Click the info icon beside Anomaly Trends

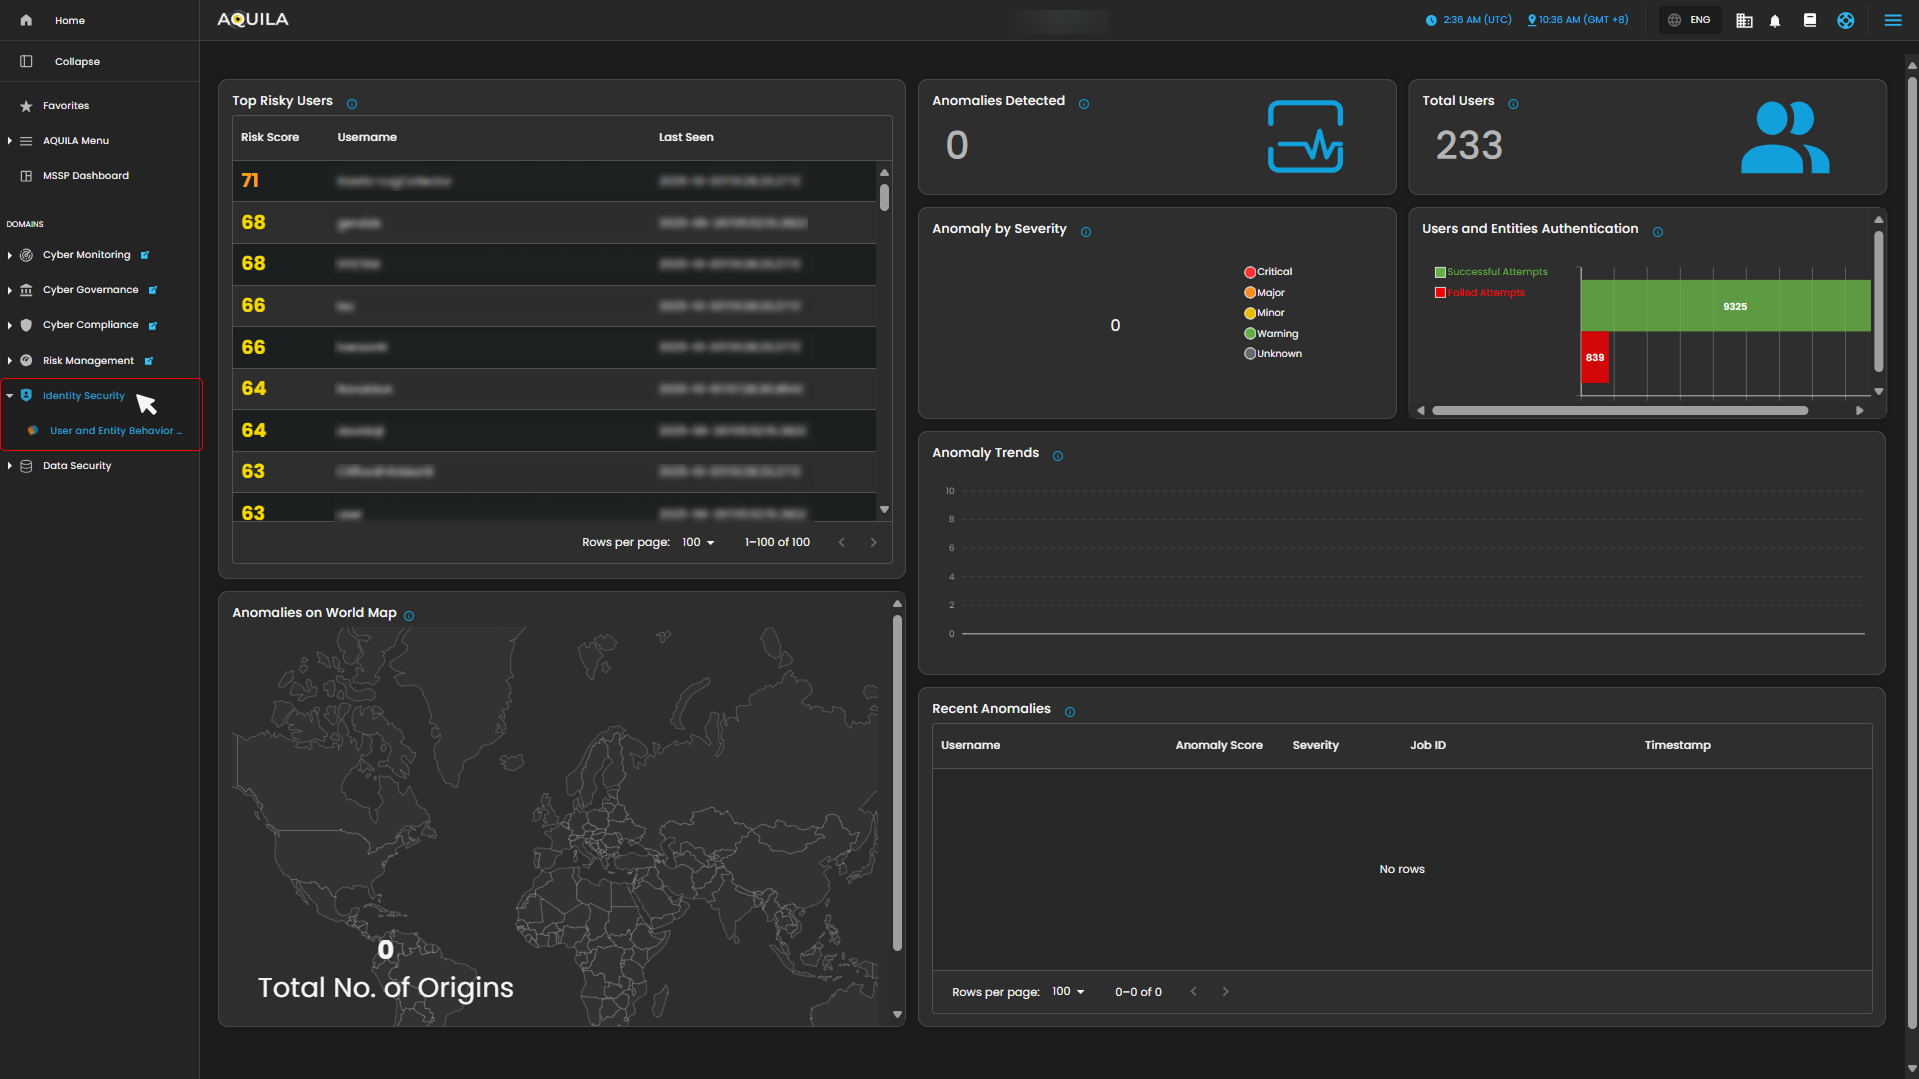1058,456
